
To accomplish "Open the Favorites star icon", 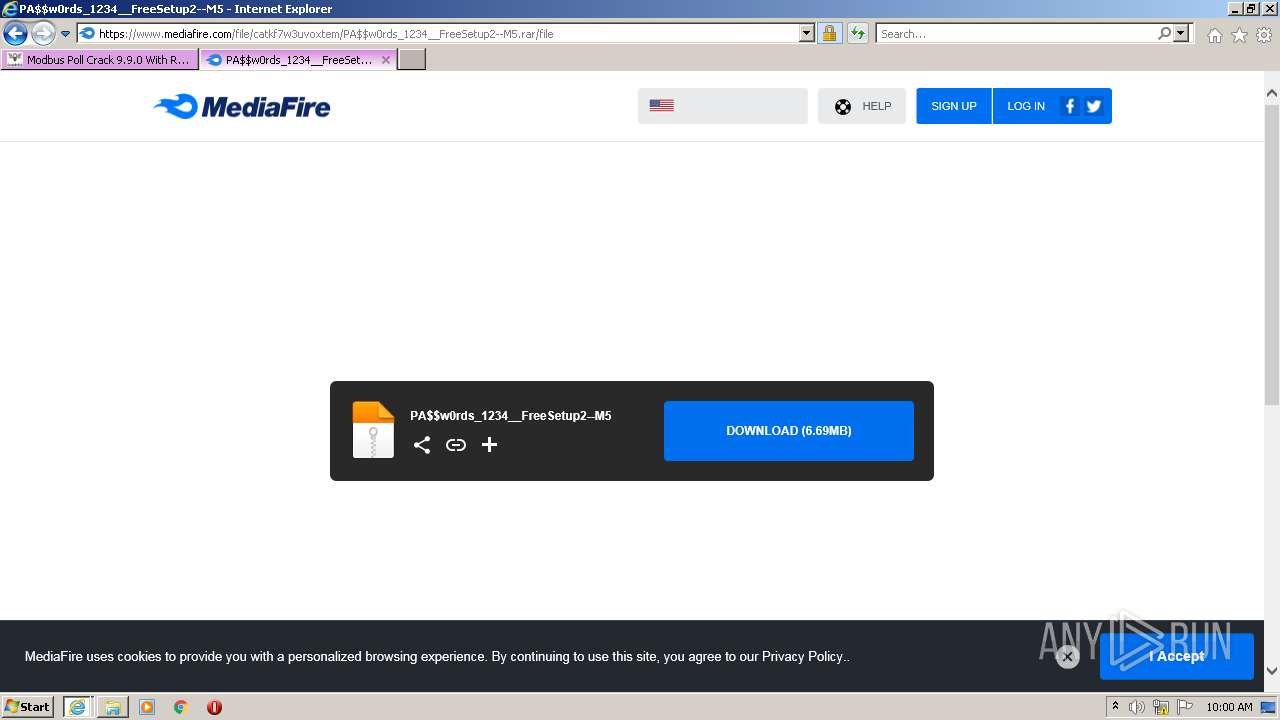I will [x=1239, y=35].
